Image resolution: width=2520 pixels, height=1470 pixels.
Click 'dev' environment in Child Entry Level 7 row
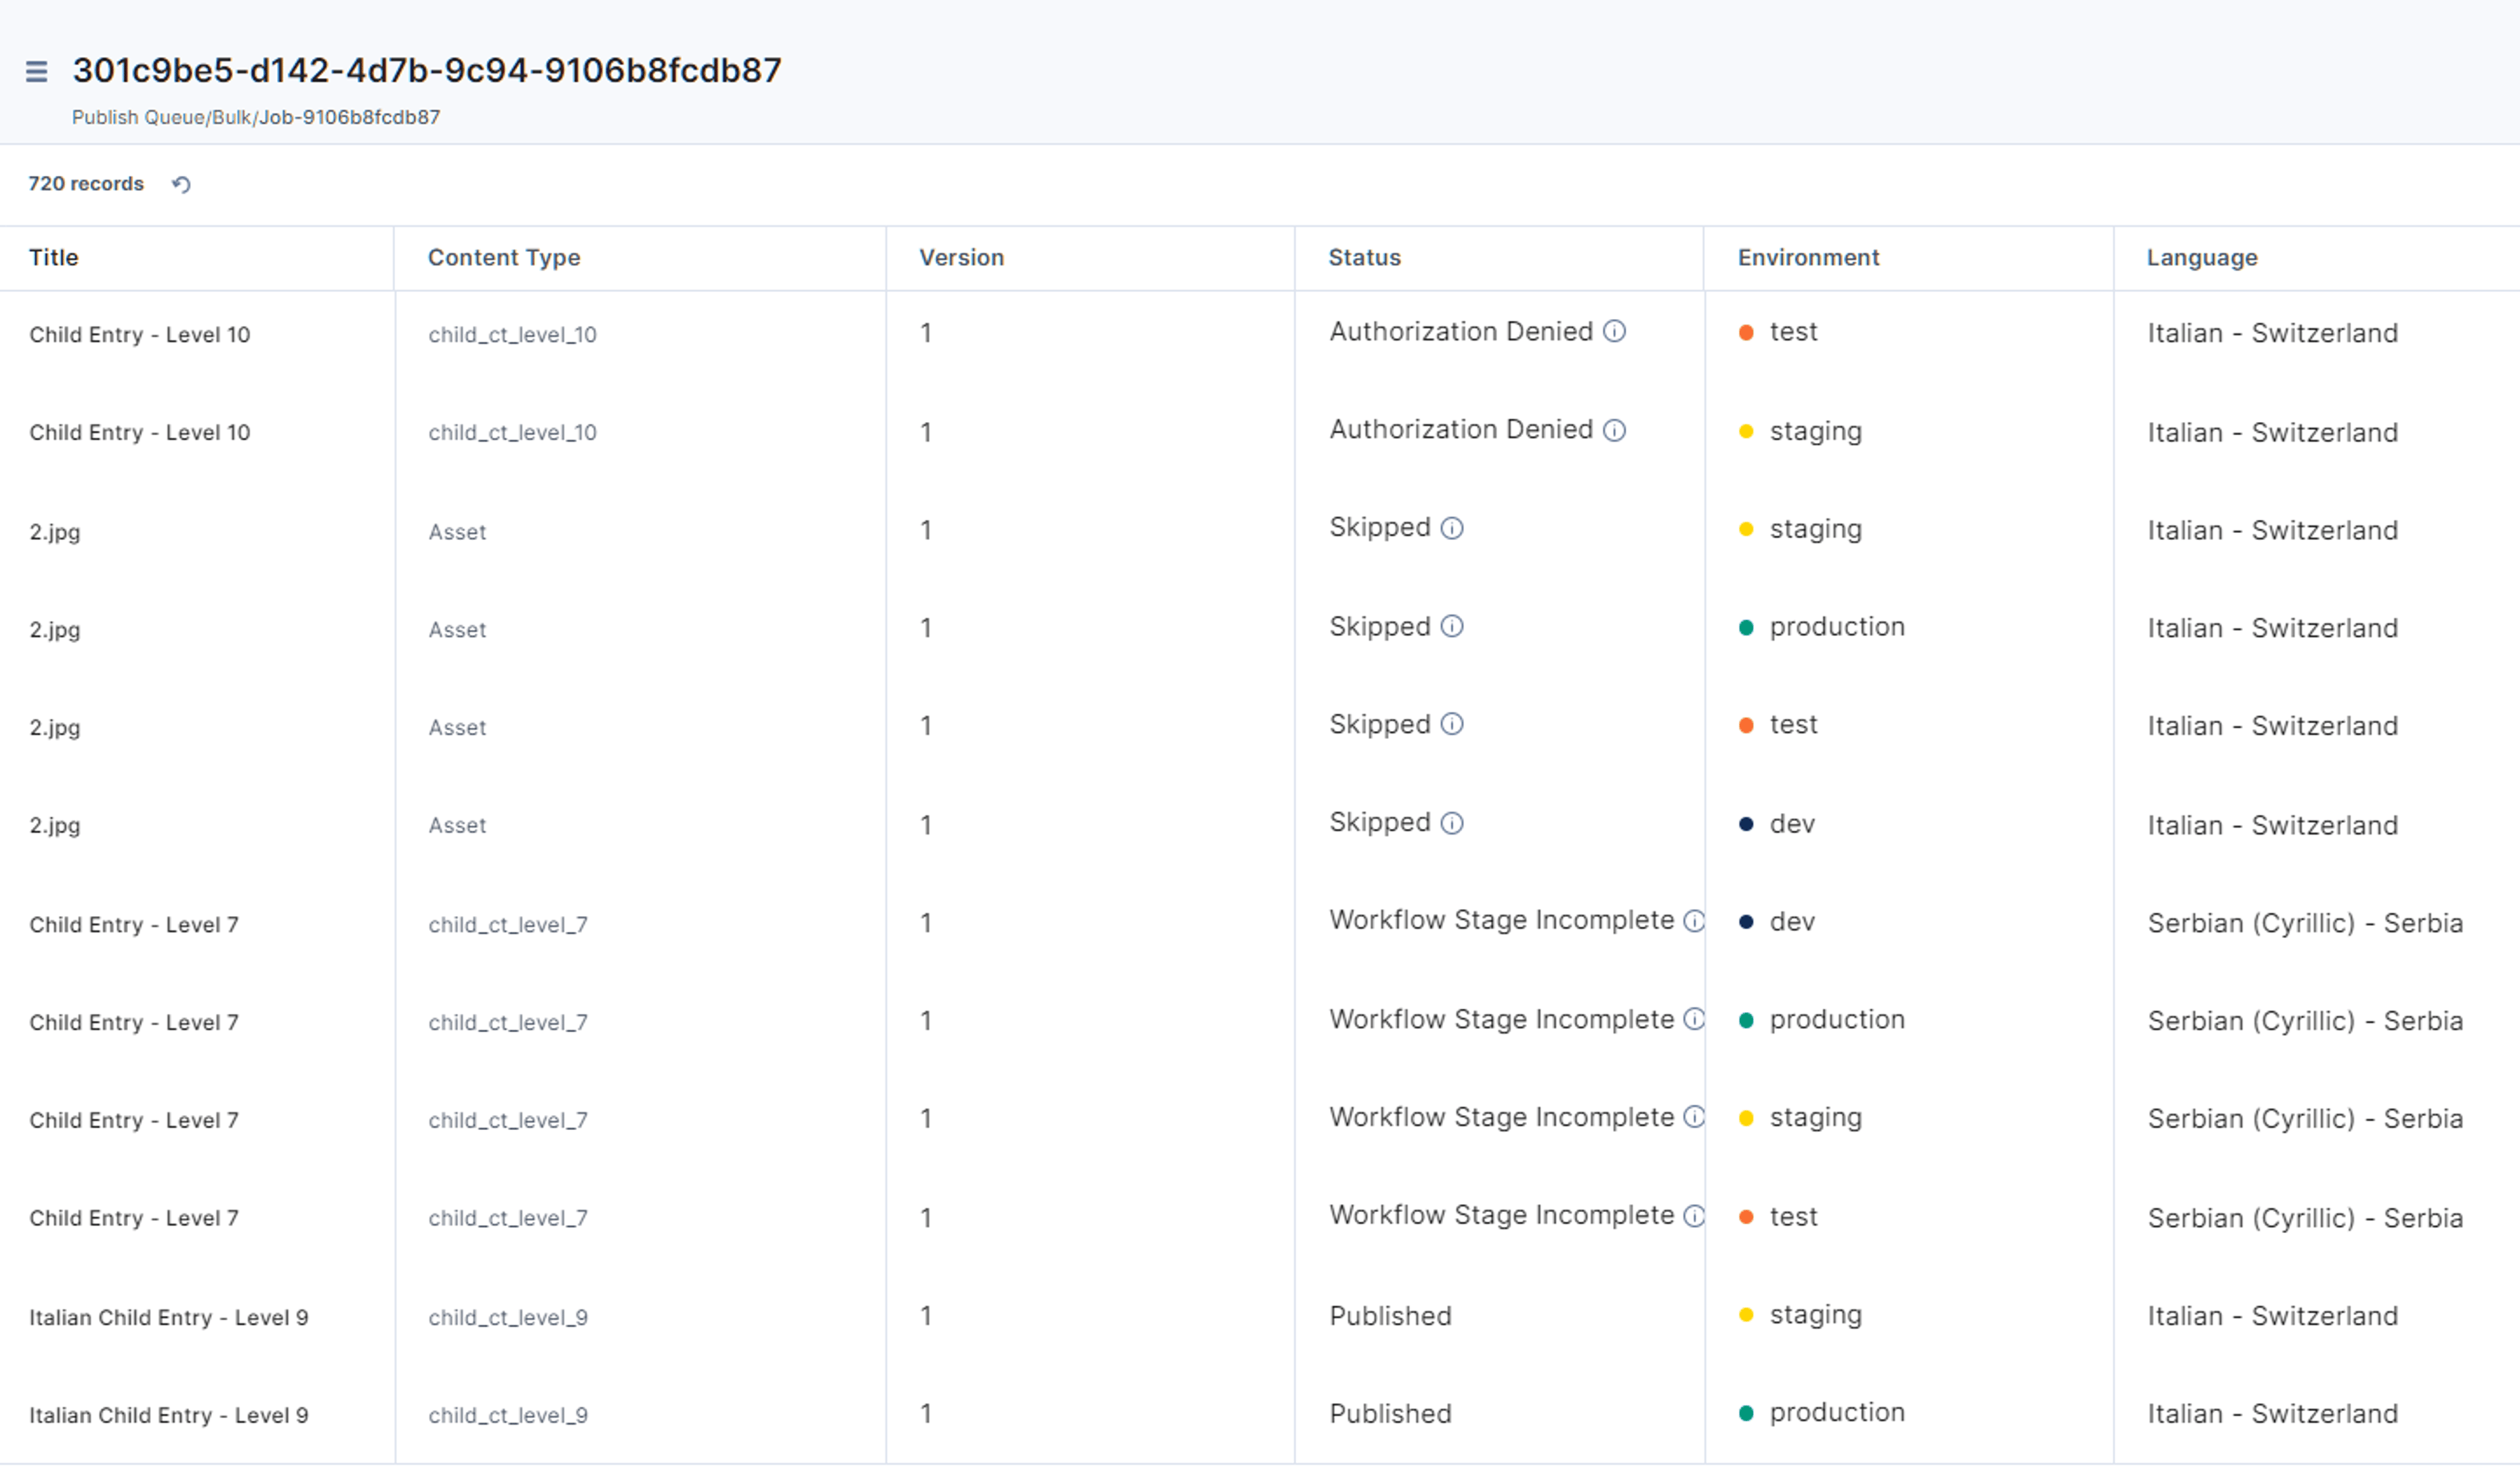click(x=1792, y=922)
